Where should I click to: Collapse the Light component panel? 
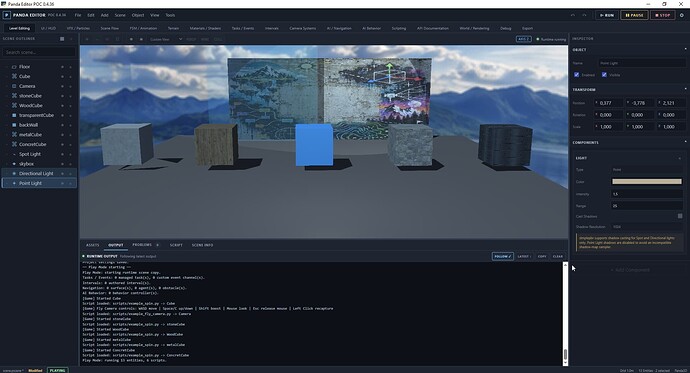tap(679, 158)
